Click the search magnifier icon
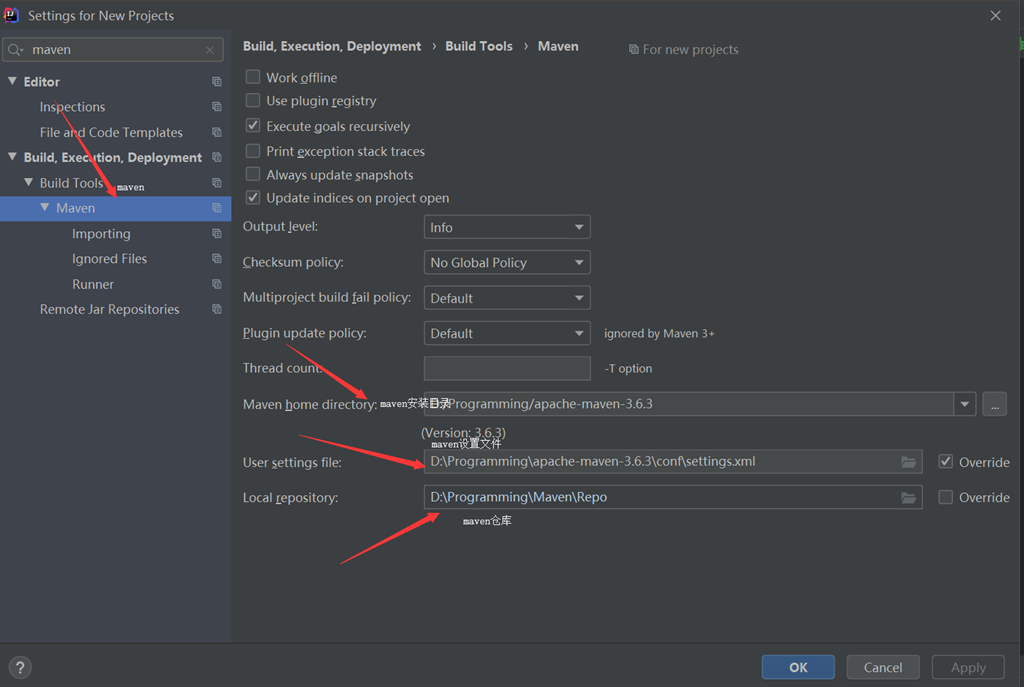Viewport: 1024px width, 687px height. tap(16, 50)
